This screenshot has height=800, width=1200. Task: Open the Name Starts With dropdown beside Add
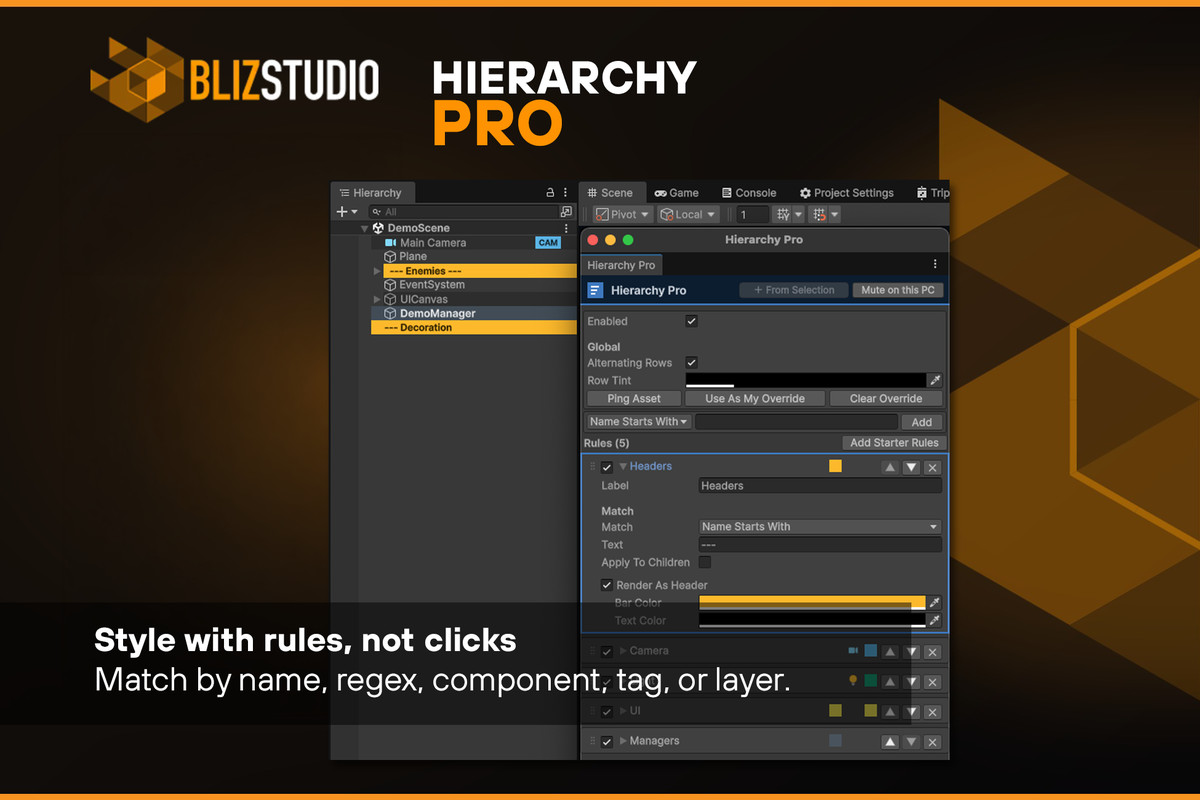[x=638, y=422]
